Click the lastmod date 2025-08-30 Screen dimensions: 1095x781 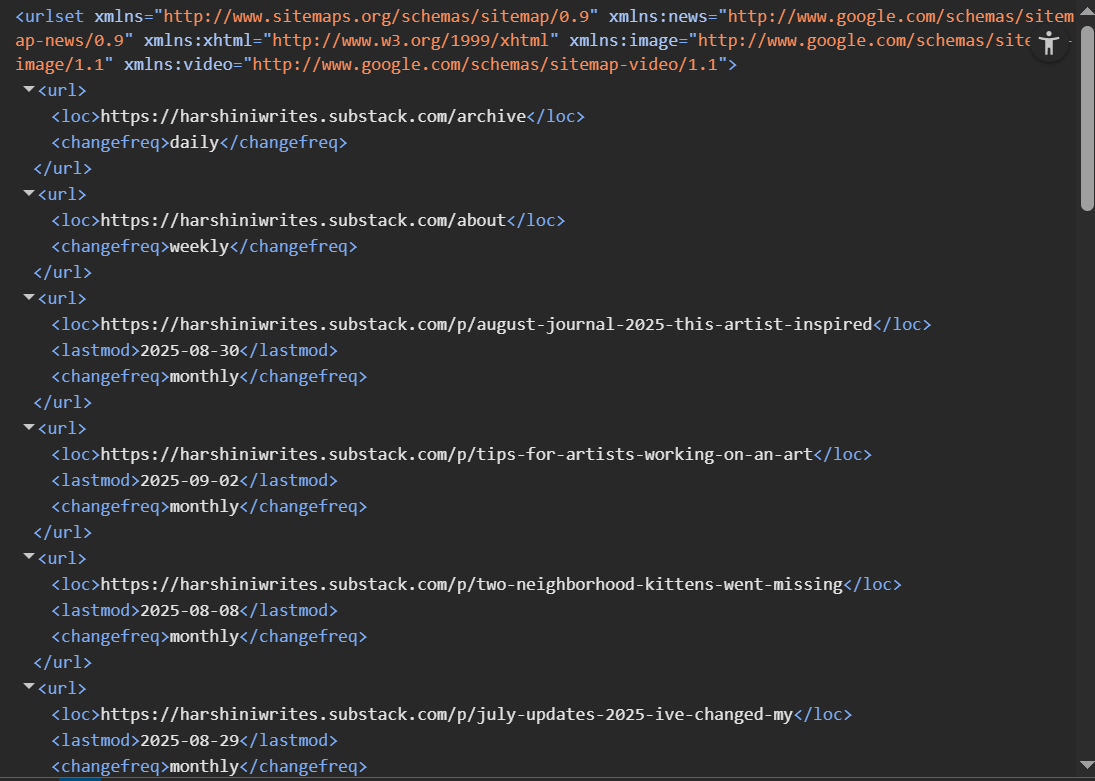[x=190, y=350]
